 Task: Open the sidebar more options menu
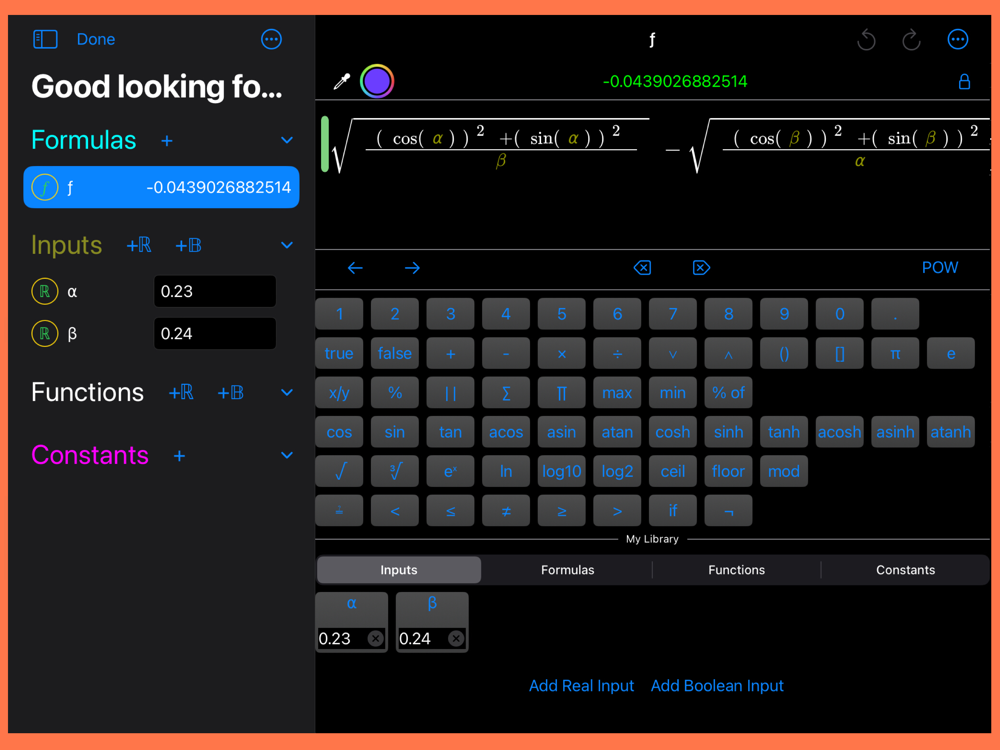(272, 40)
